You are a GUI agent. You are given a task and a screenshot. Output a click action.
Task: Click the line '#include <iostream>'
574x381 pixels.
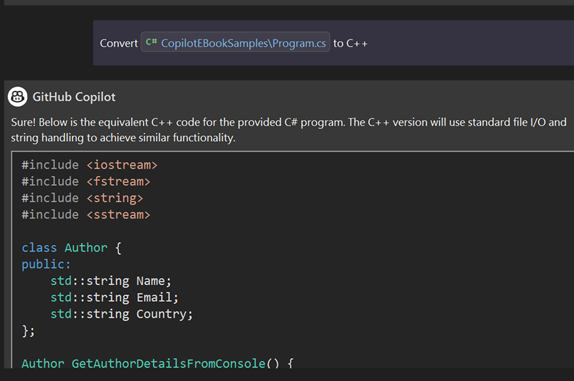pyautogui.click(x=89, y=165)
